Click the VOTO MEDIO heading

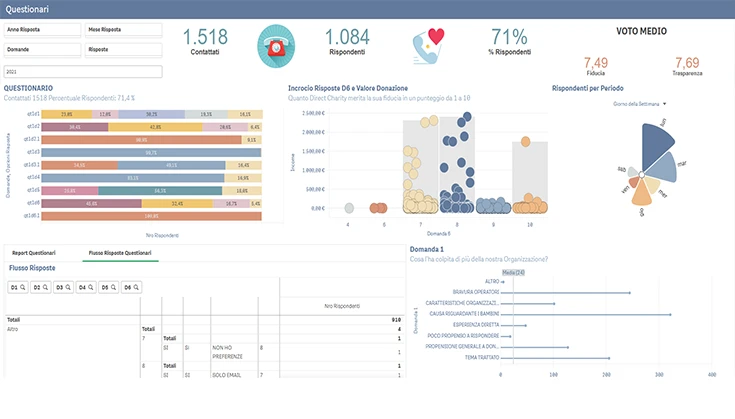point(641,31)
